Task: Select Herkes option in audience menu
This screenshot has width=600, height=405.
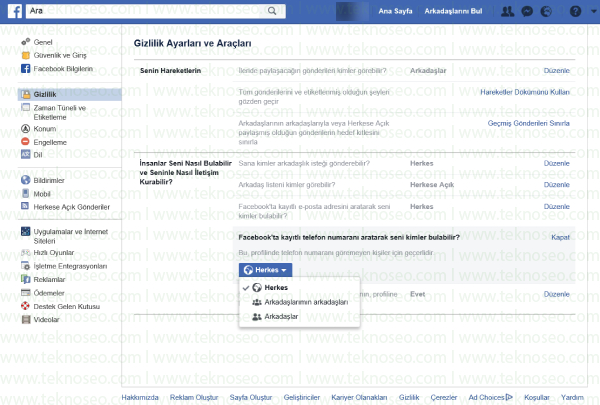Action: [x=299, y=287]
